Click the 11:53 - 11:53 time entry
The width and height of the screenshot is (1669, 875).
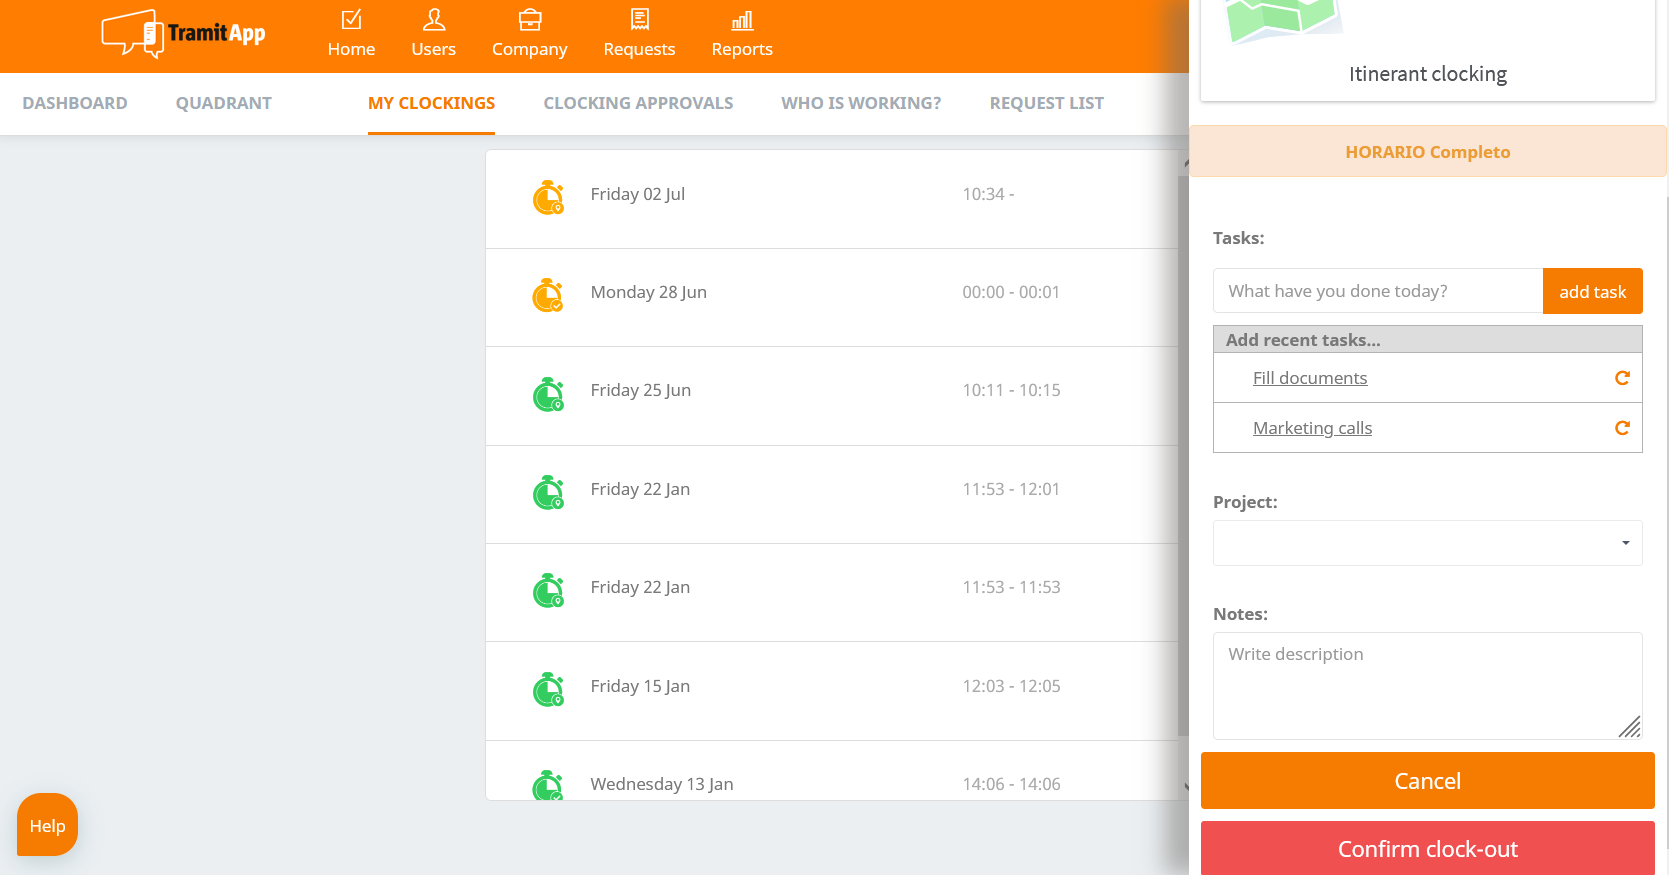click(1011, 587)
